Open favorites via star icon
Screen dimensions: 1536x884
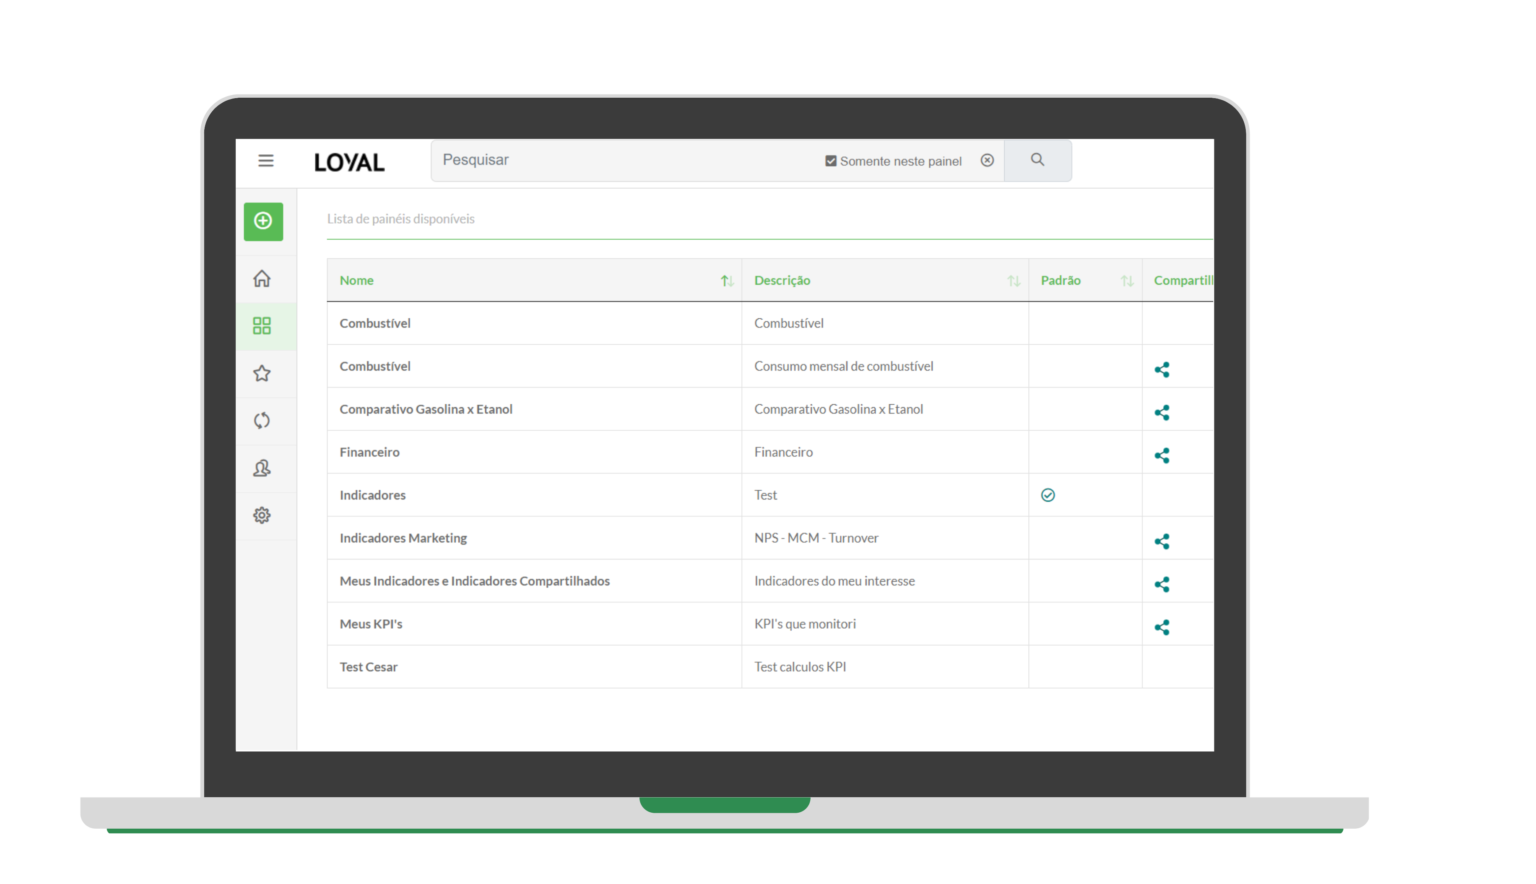261,372
